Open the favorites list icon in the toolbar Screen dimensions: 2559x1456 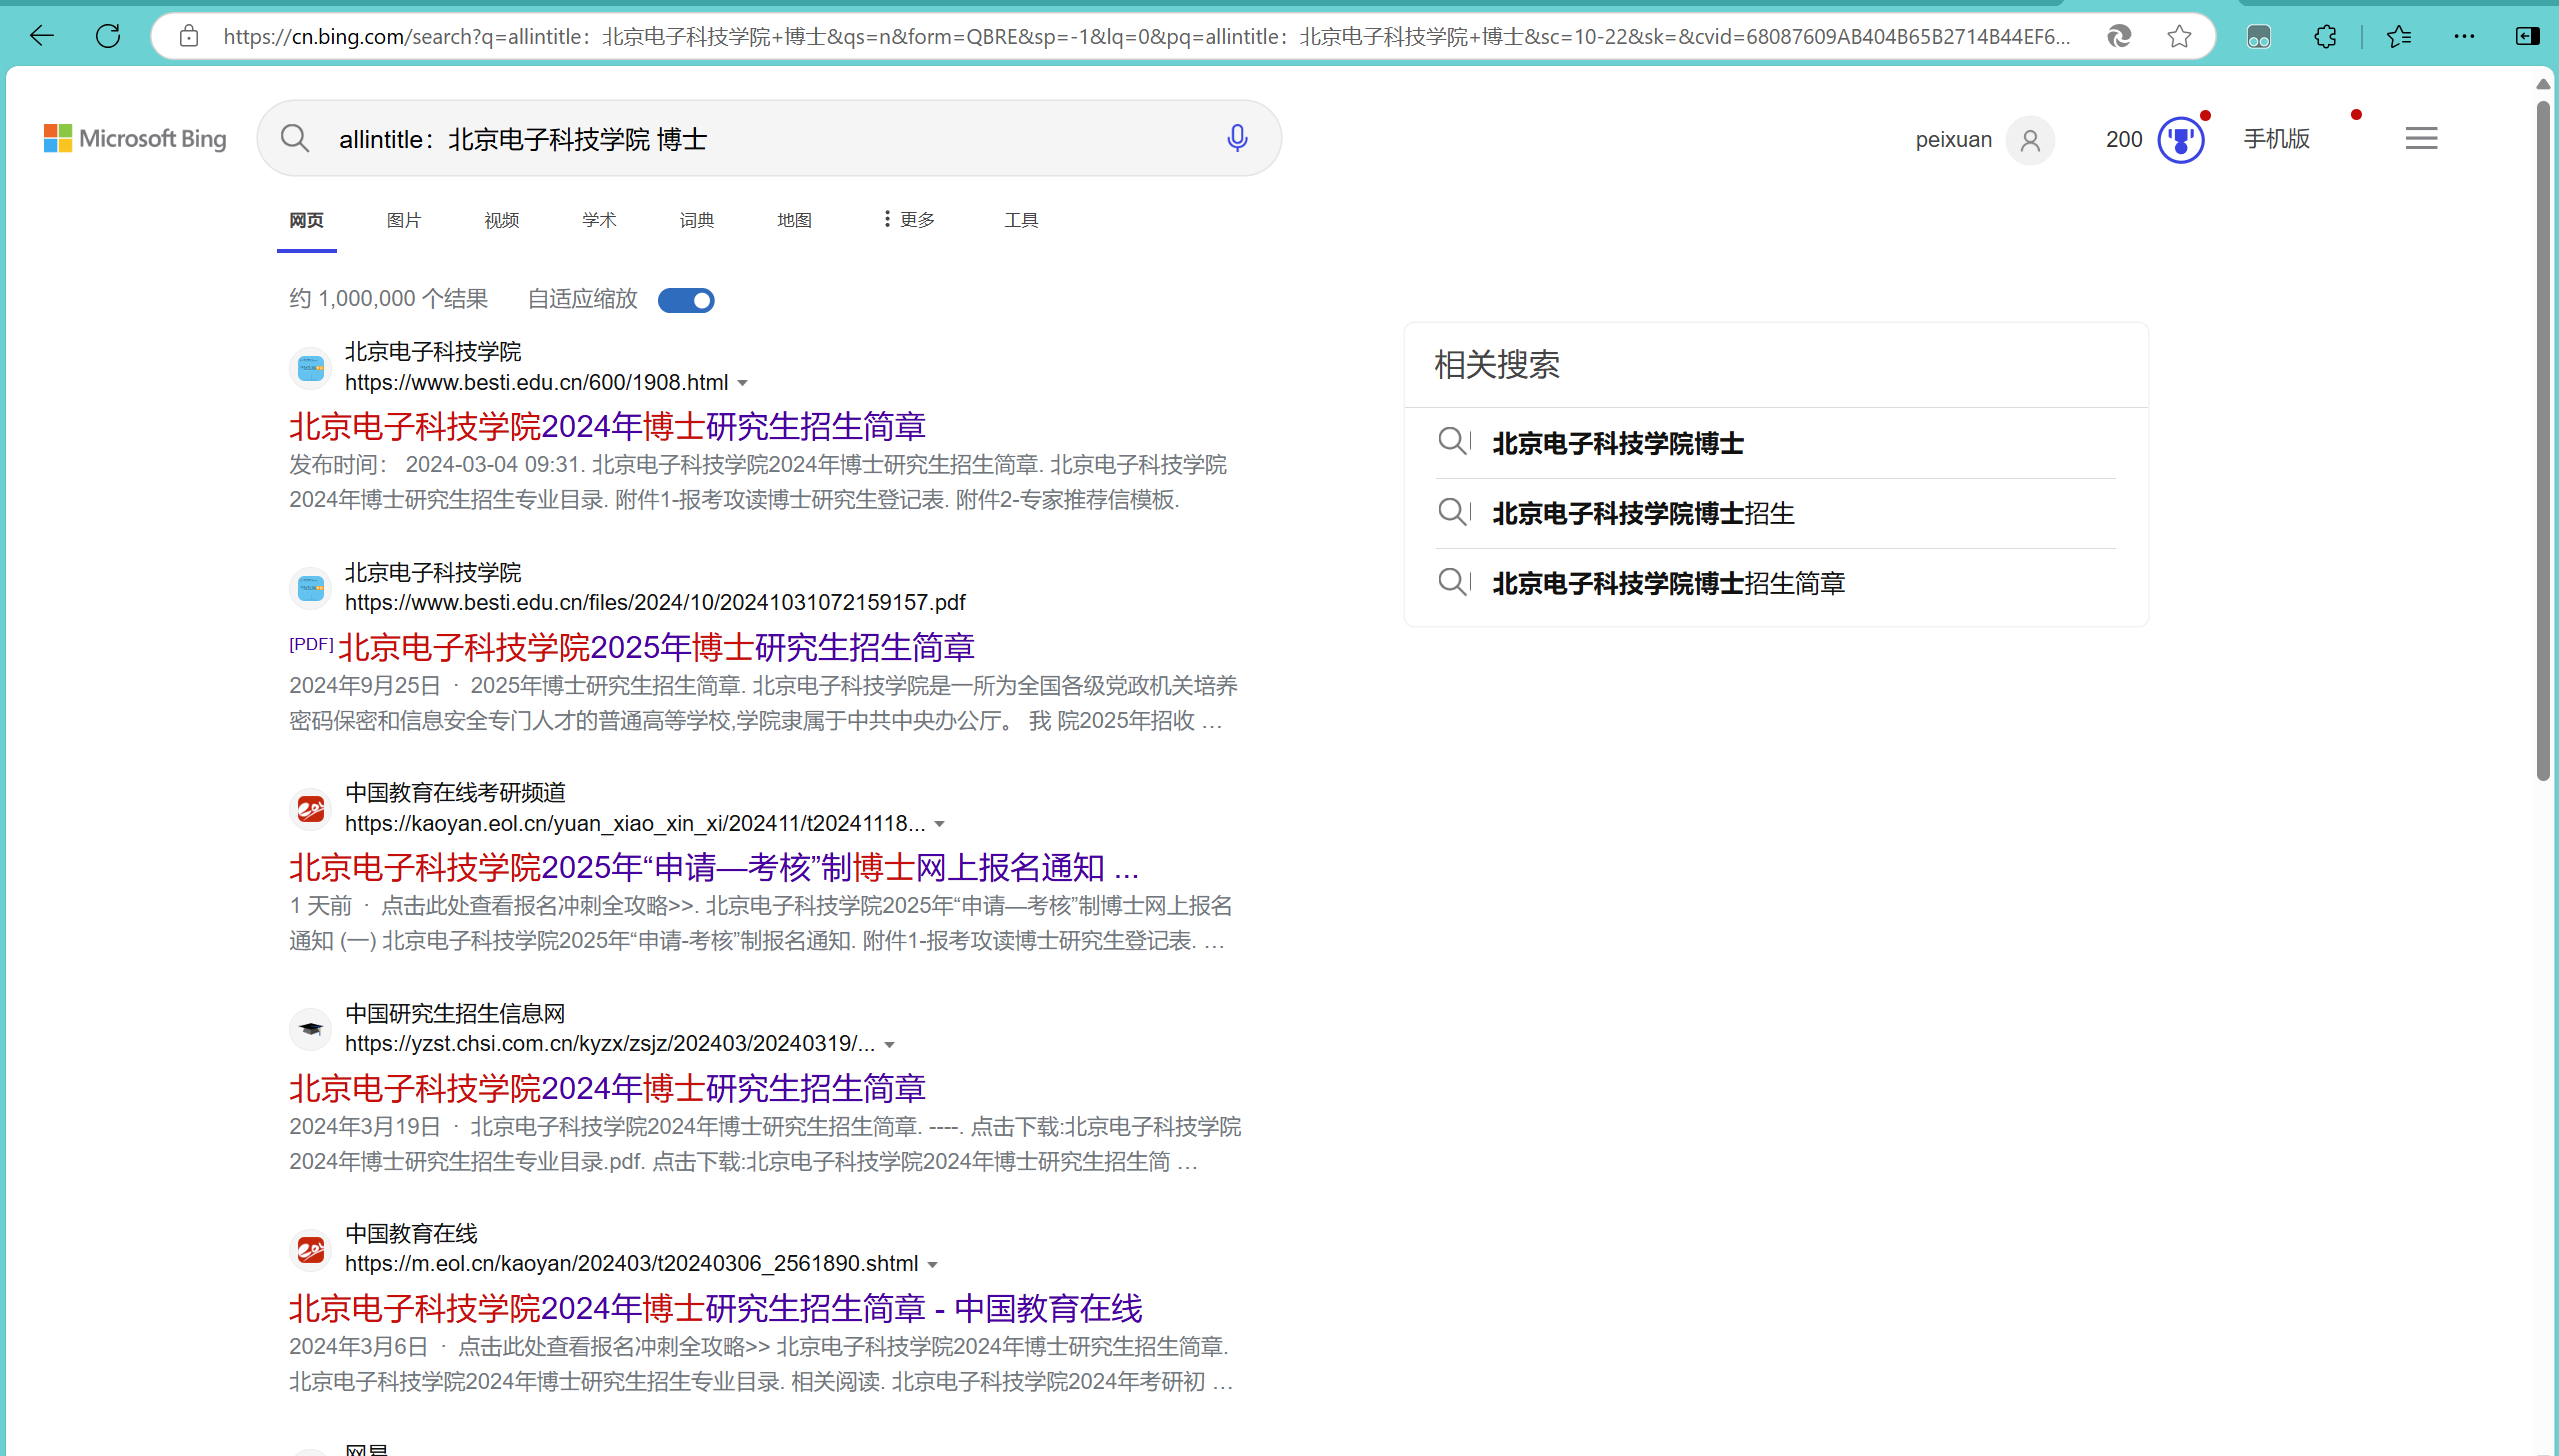point(2399,37)
